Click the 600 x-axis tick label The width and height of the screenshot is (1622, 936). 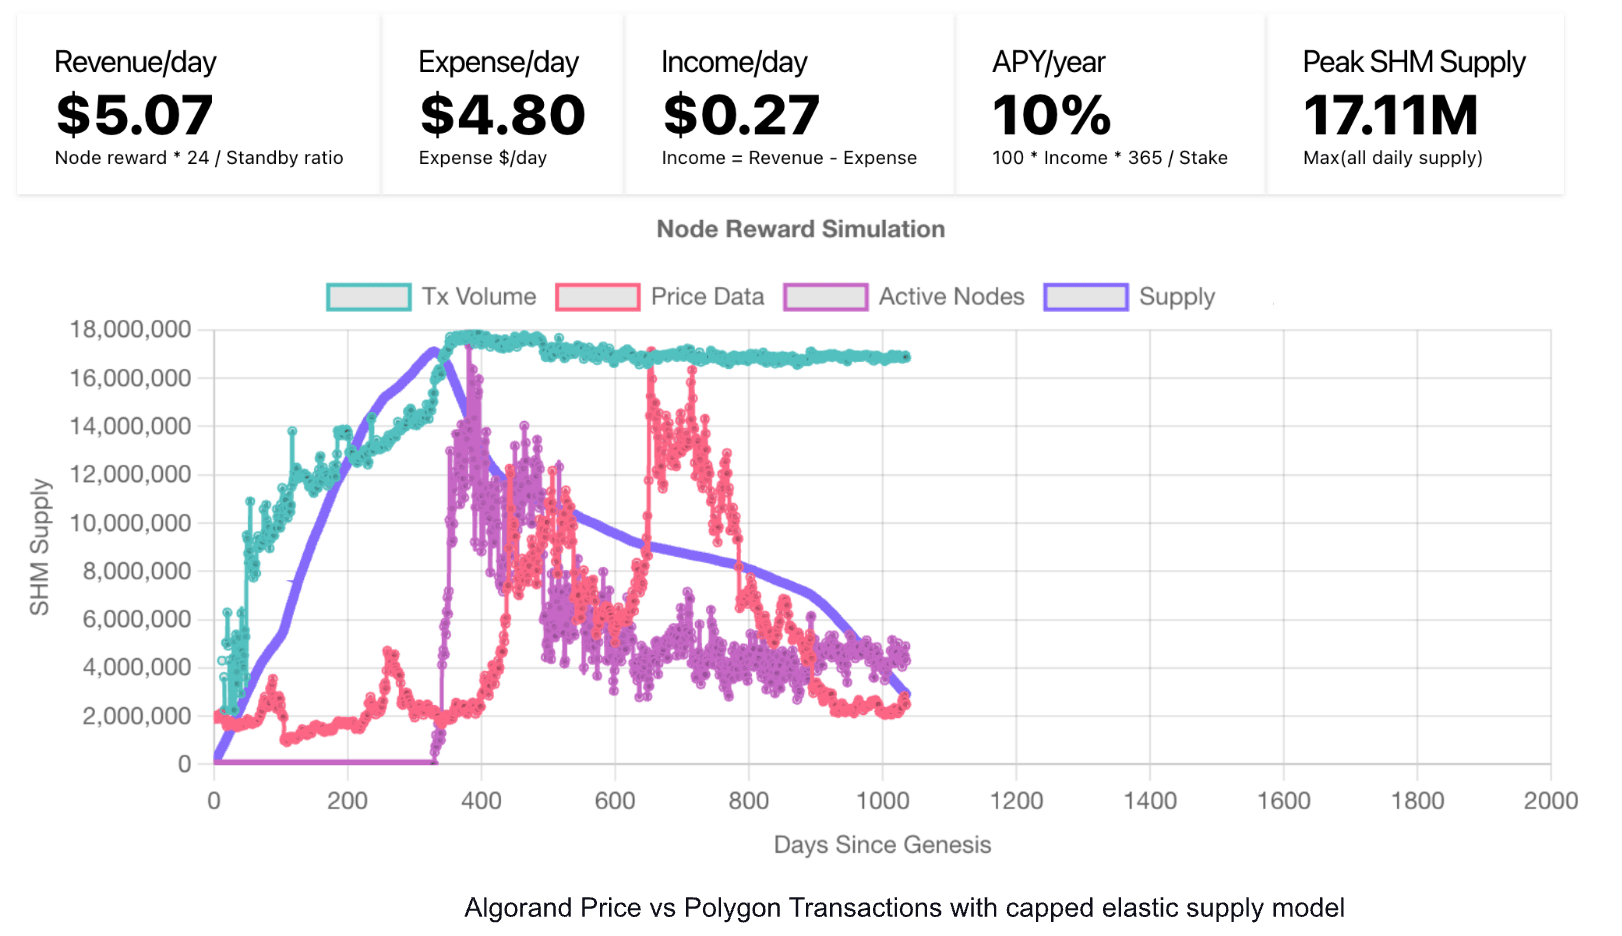coord(615,801)
